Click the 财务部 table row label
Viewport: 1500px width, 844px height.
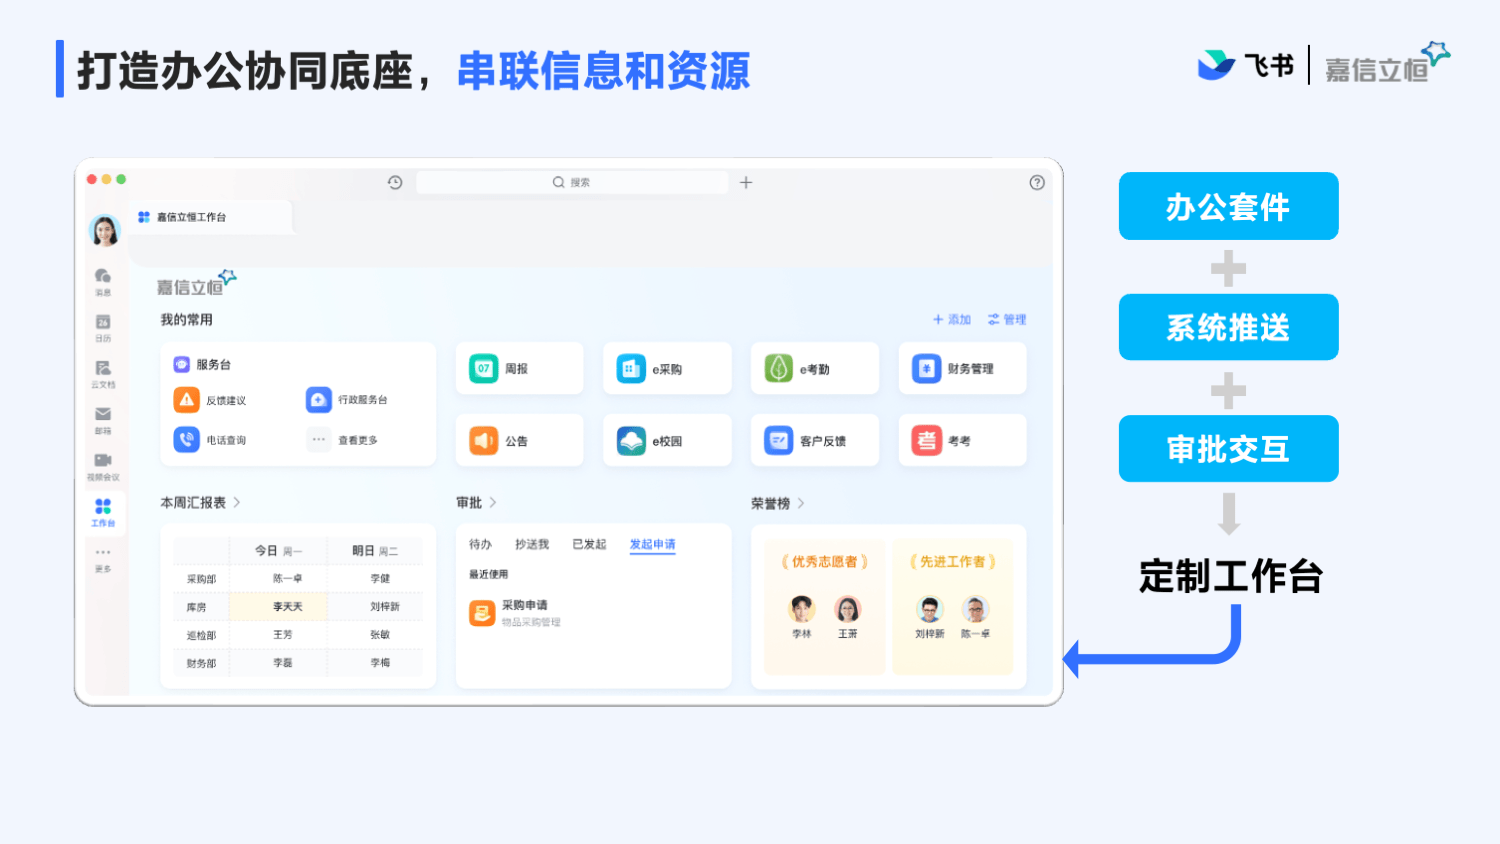201,663
